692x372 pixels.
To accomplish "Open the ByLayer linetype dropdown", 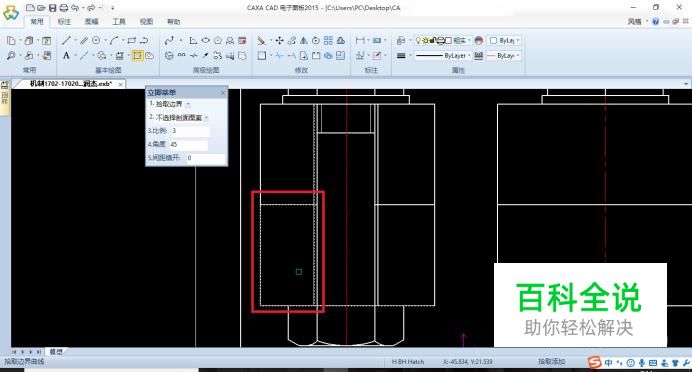I will click(x=443, y=56).
